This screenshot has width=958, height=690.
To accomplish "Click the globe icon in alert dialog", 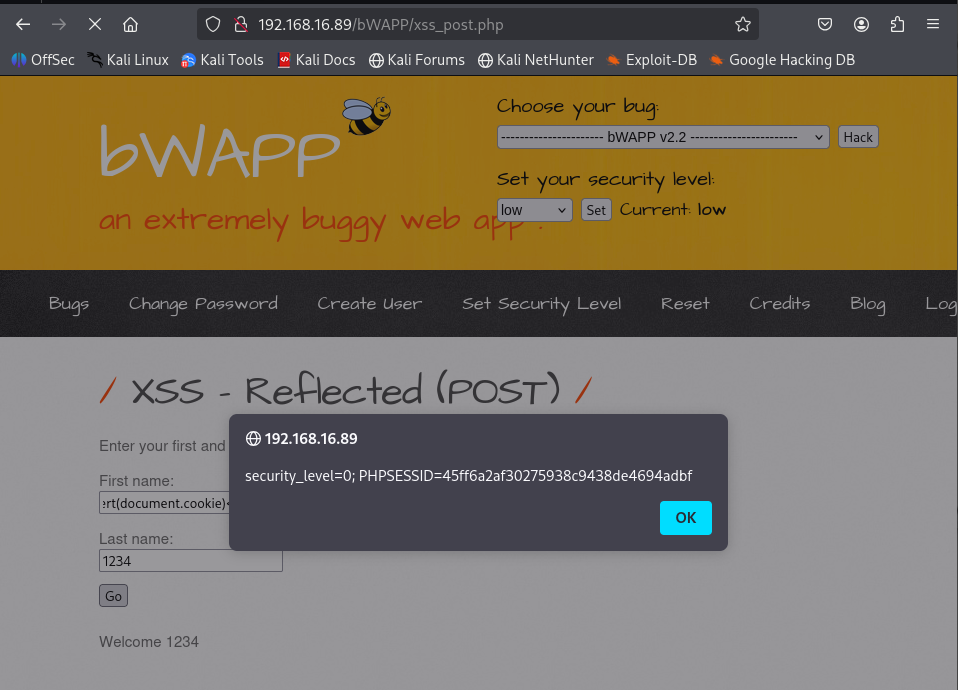I will [253, 439].
